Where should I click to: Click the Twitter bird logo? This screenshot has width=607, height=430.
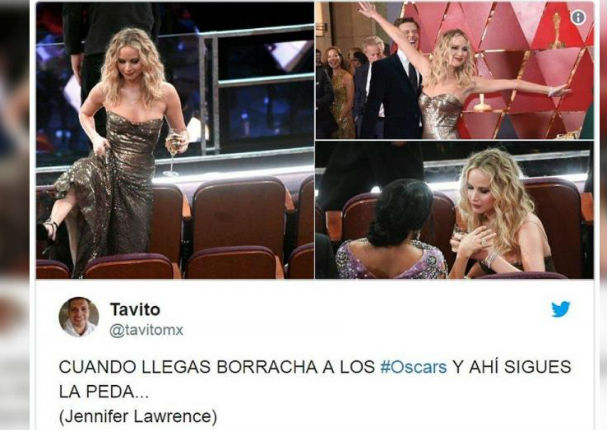pyautogui.click(x=561, y=309)
